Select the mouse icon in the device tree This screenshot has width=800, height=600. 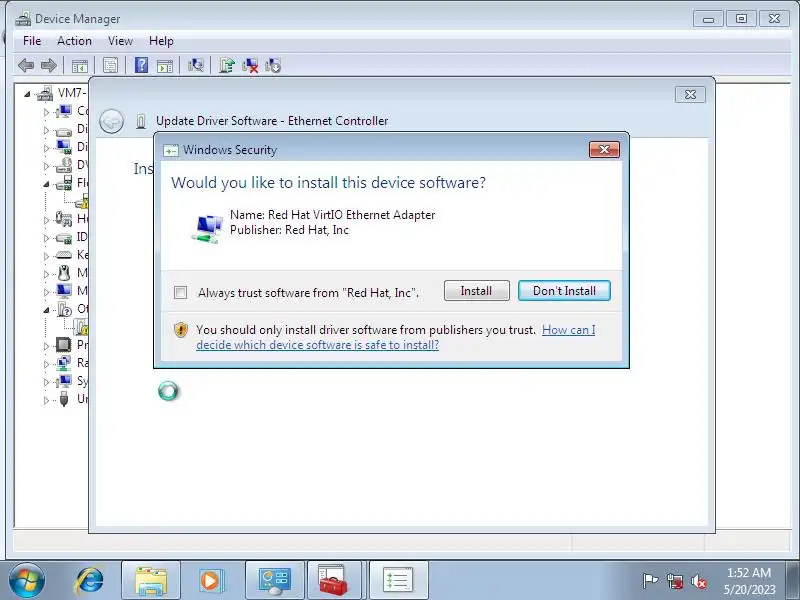tap(63, 273)
